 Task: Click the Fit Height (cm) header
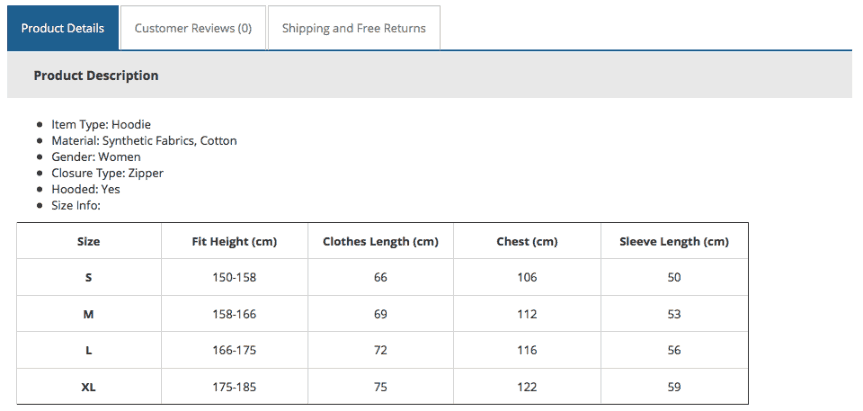tap(234, 241)
